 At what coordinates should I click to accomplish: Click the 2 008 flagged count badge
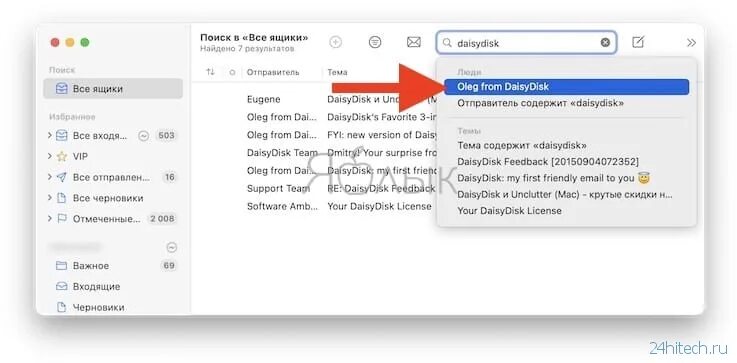click(x=162, y=219)
